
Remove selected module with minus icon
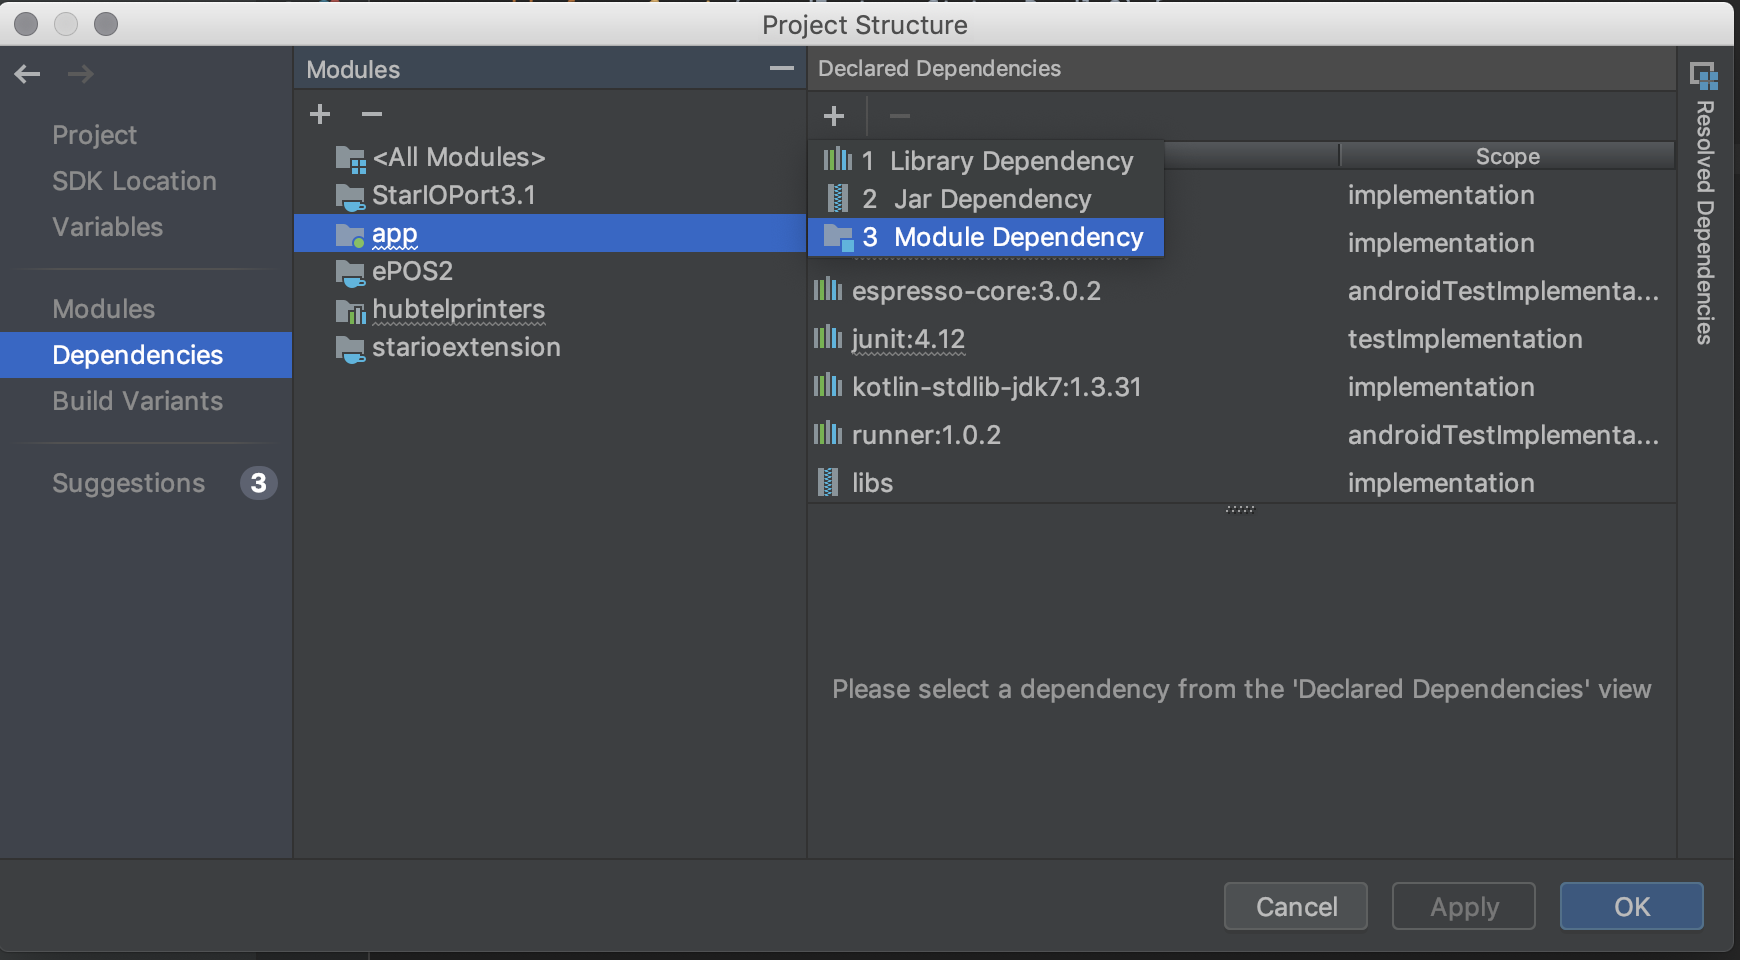click(372, 114)
